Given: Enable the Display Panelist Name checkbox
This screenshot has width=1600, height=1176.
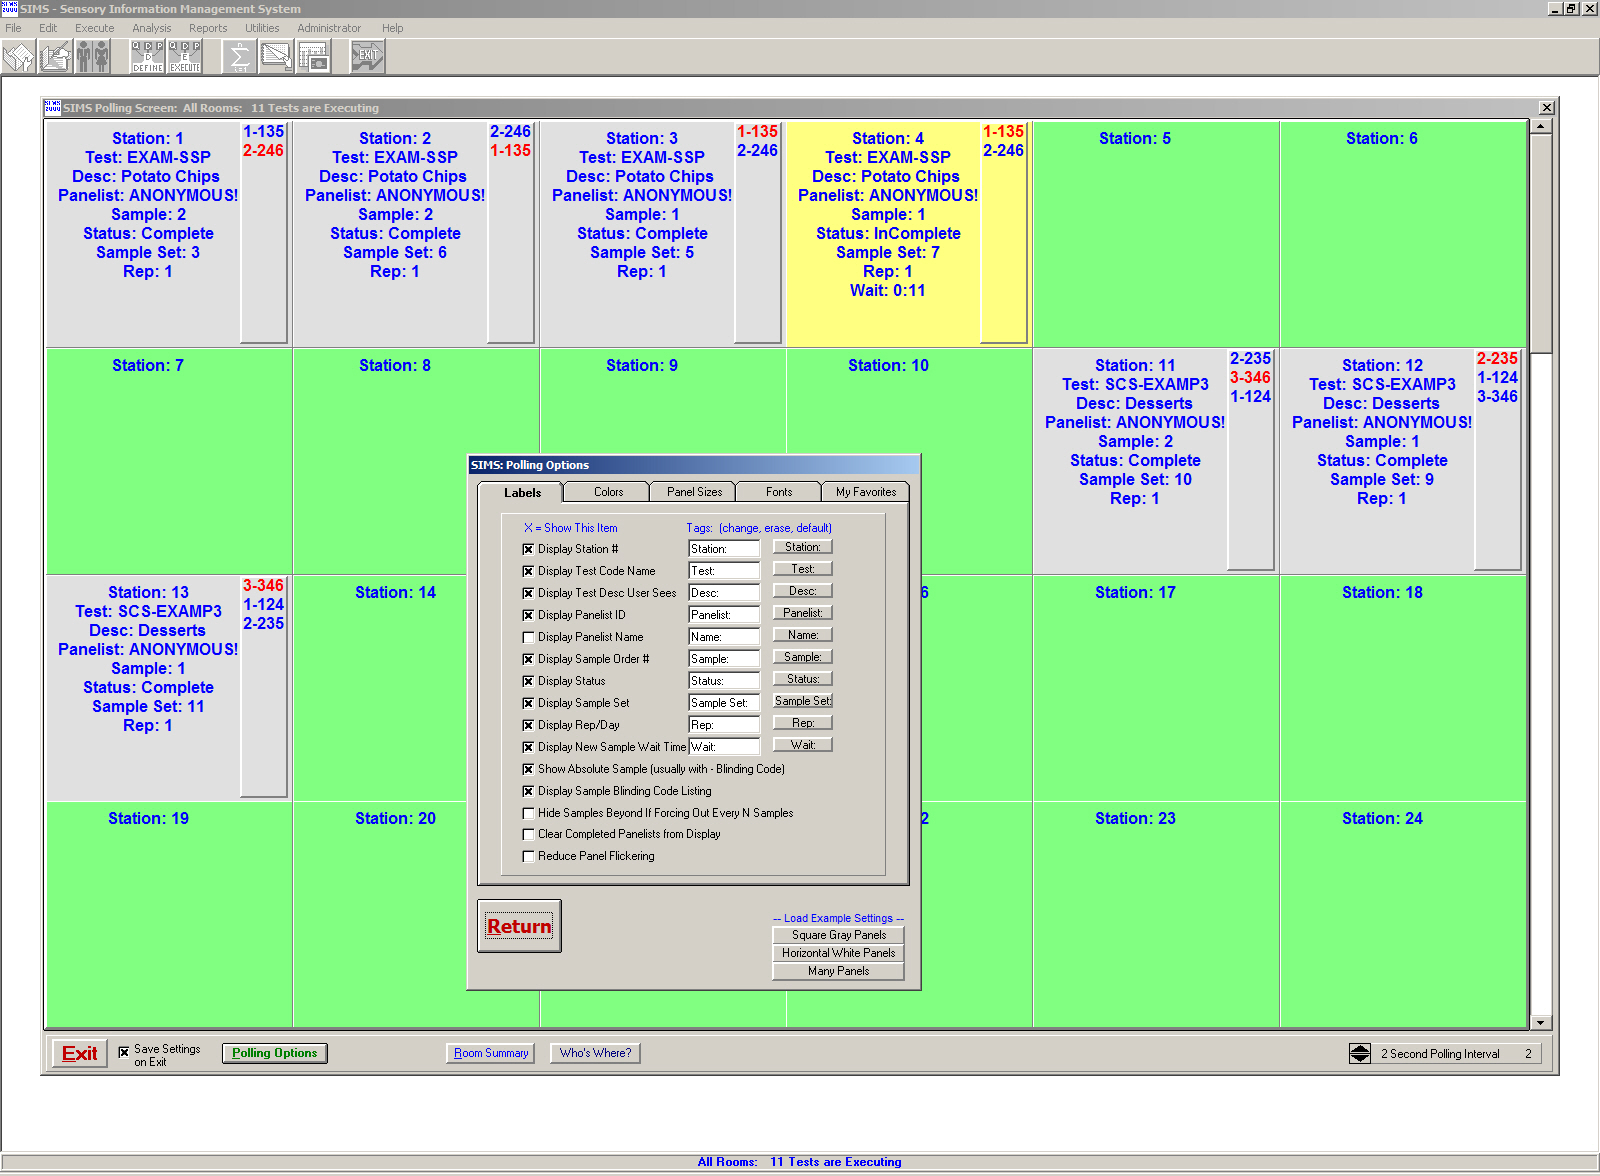Looking at the screenshot, I should click(x=528, y=637).
